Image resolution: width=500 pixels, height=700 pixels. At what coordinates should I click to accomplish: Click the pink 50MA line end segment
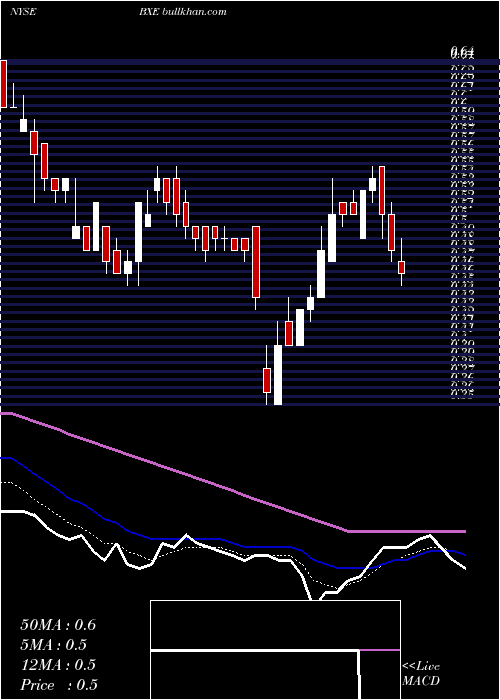(406, 531)
